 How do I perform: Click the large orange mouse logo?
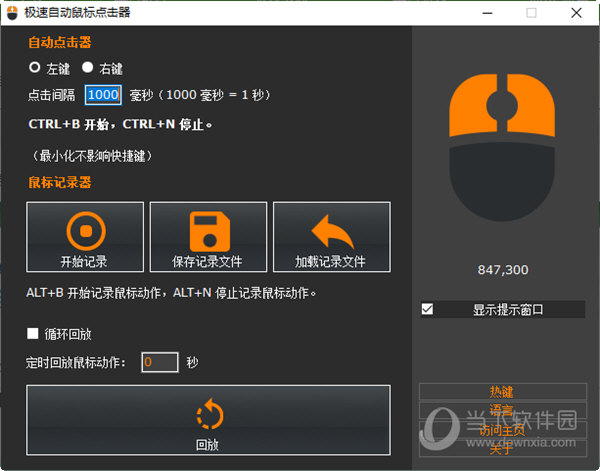click(x=502, y=147)
